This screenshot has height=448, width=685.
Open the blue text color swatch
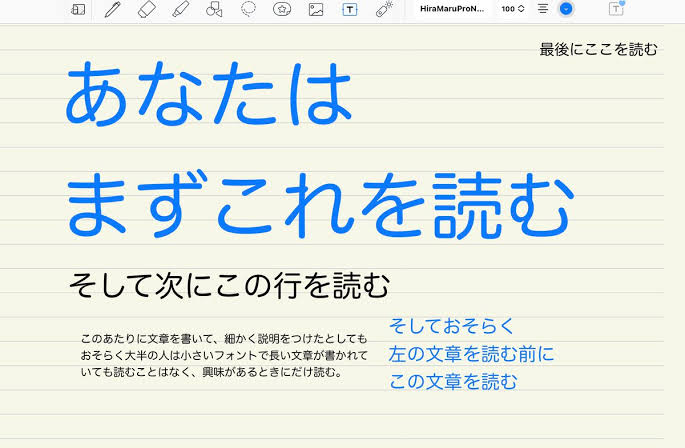point(566,9)
